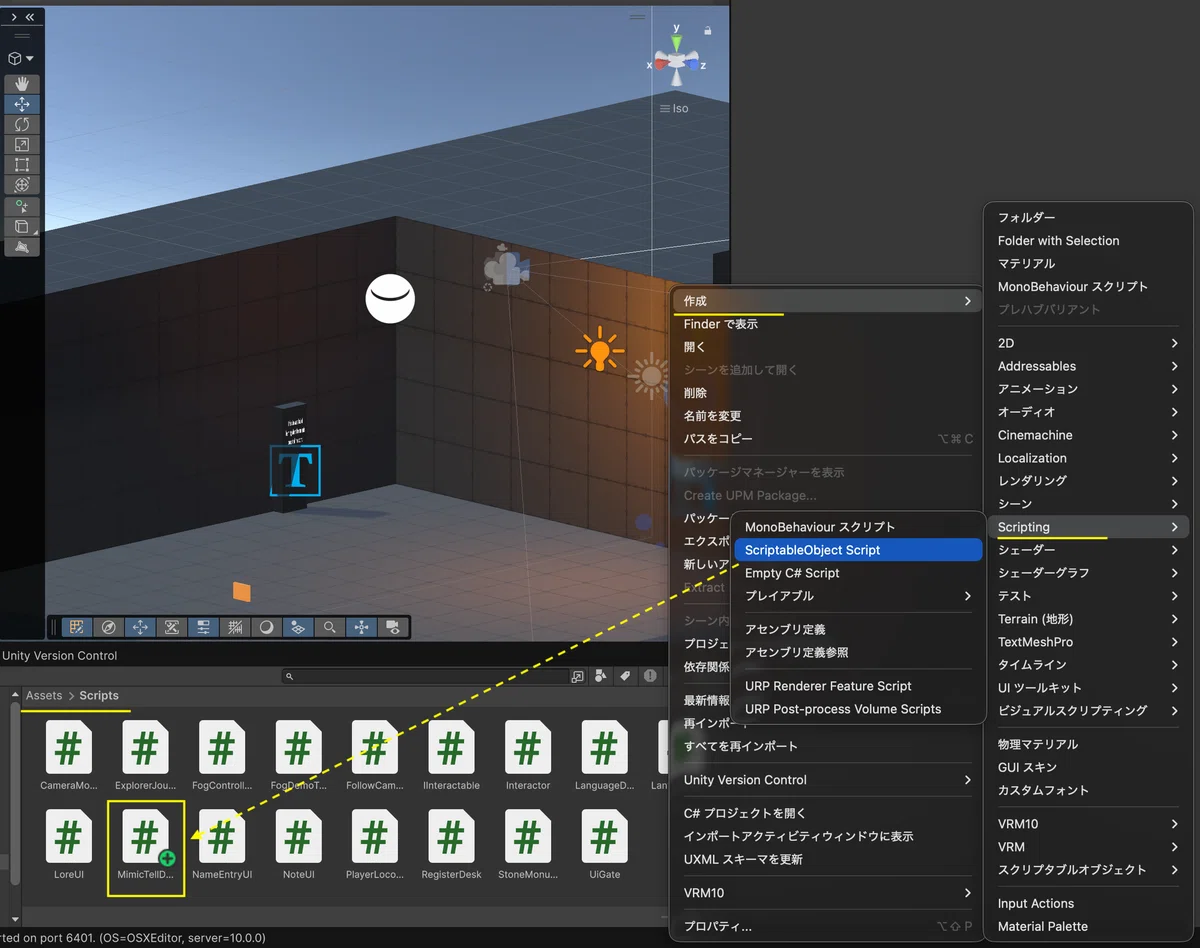Toggle scene grid snapping overlay button

point(75,627)
